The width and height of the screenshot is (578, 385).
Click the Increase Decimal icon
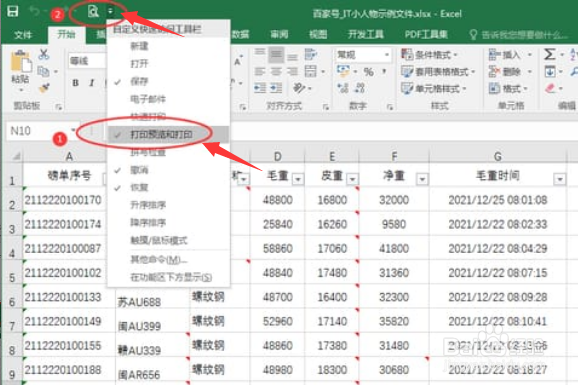[343, 88]
